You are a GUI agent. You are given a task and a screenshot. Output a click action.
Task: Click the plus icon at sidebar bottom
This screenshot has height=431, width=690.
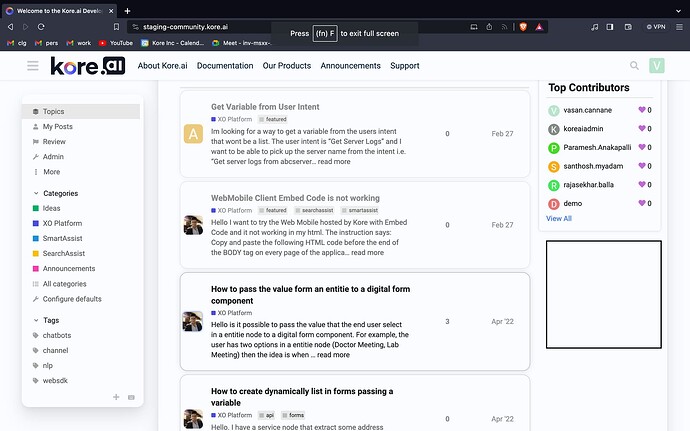[x=116, y=397]
